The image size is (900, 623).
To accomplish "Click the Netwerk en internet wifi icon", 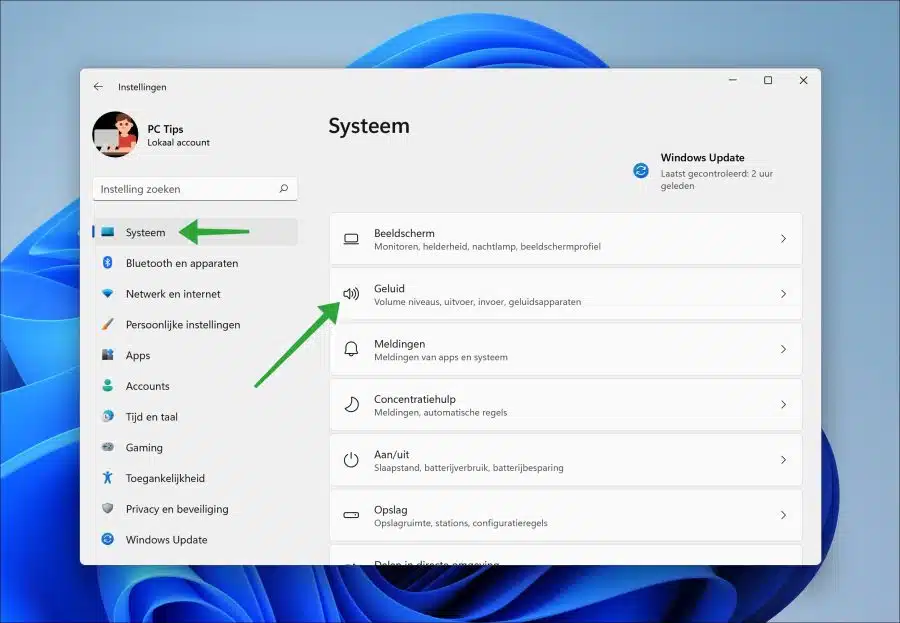I will (107, 293).
